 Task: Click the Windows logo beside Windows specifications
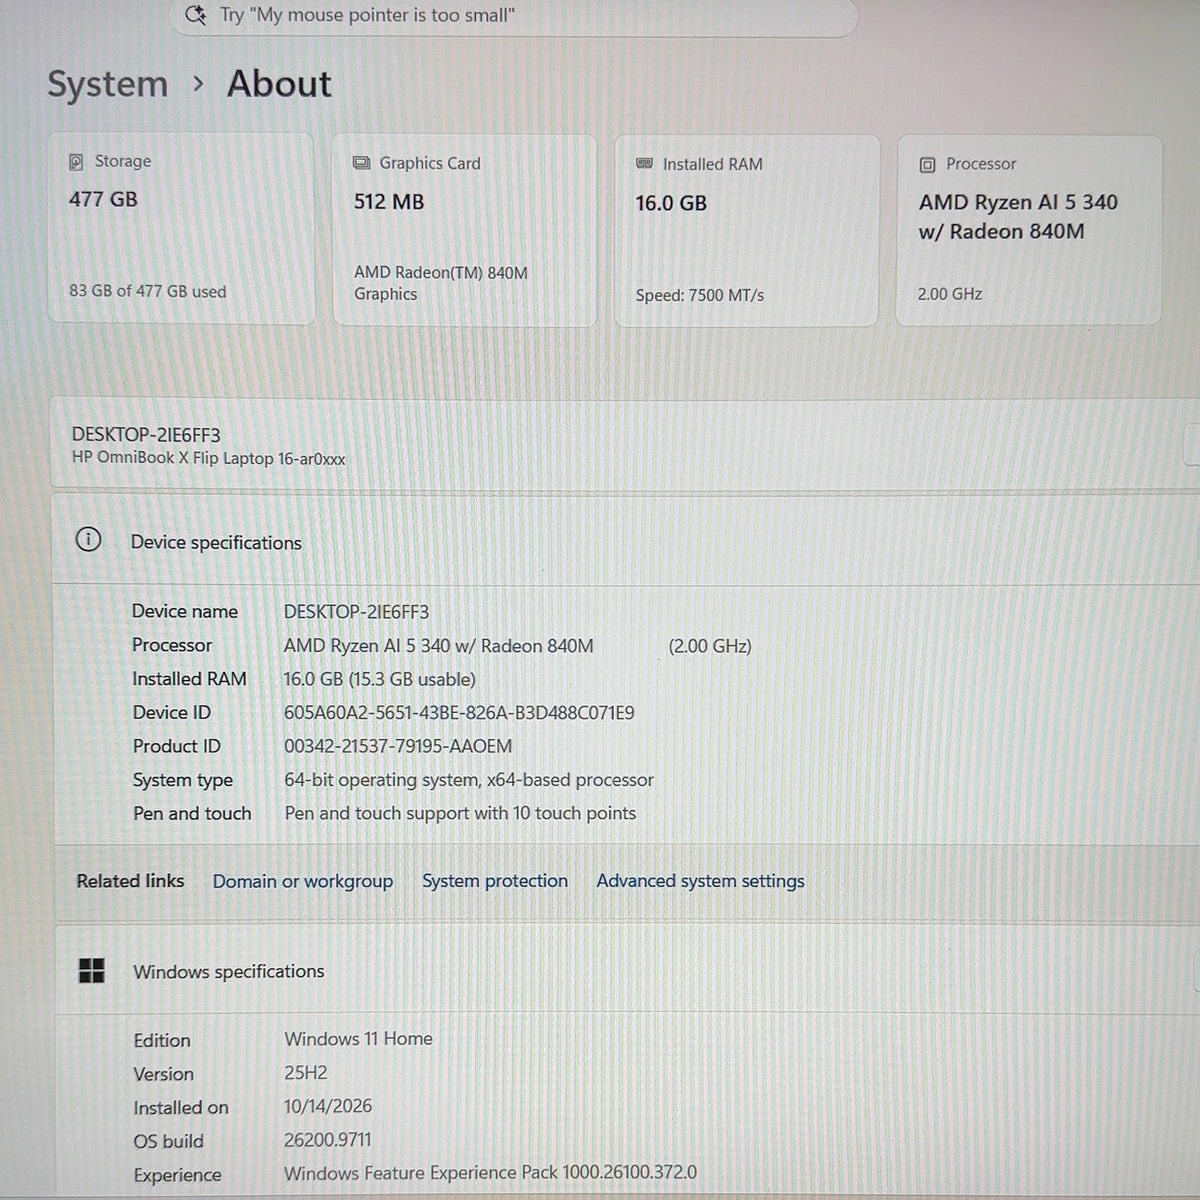tap(92, 970)
